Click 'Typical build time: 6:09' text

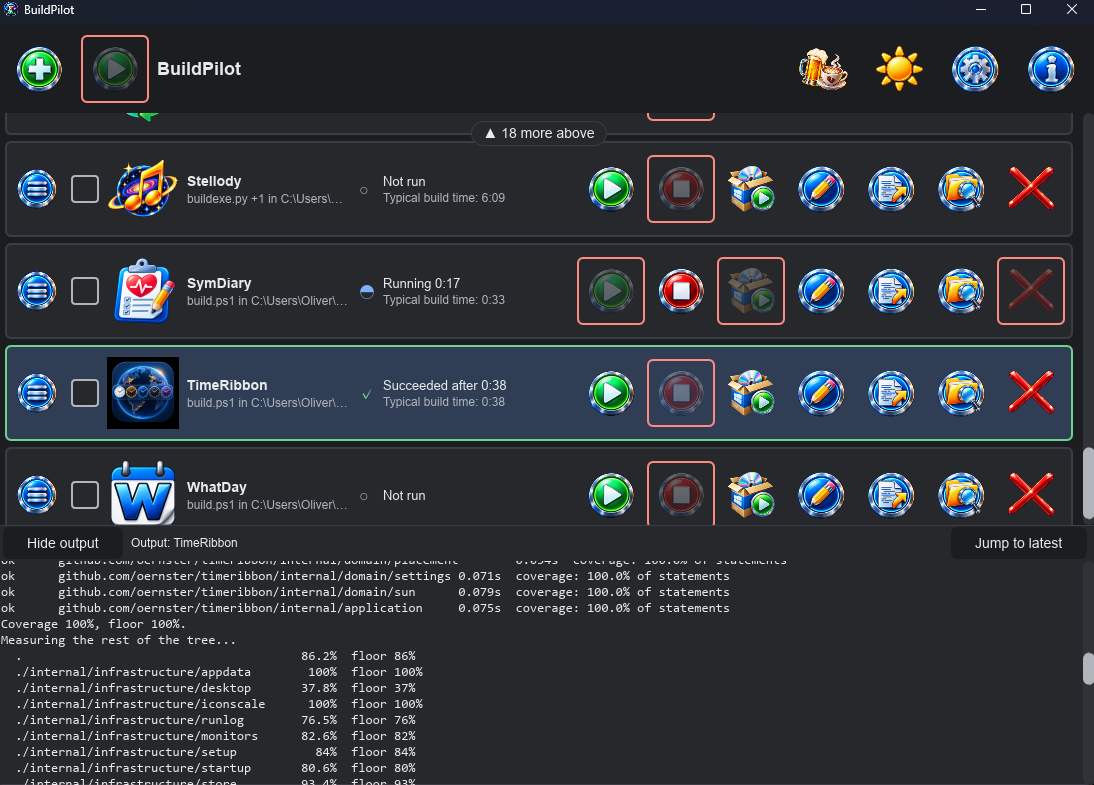(x=444, y=198)
